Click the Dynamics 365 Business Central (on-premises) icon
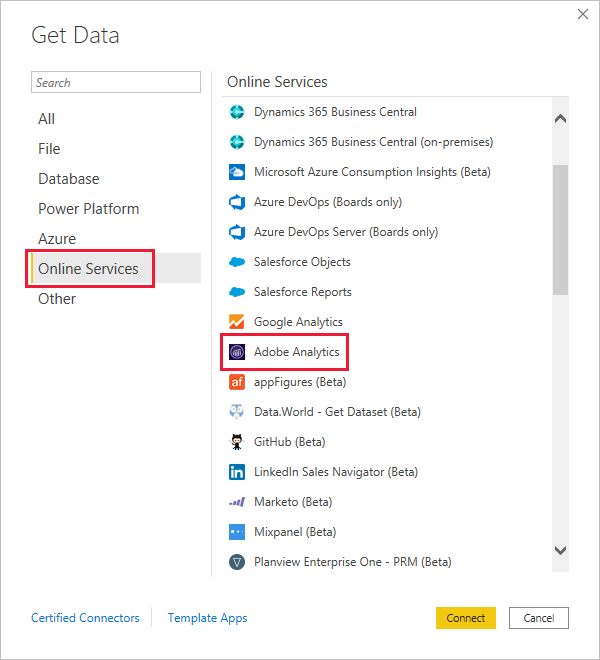 (x=237, y=142)
